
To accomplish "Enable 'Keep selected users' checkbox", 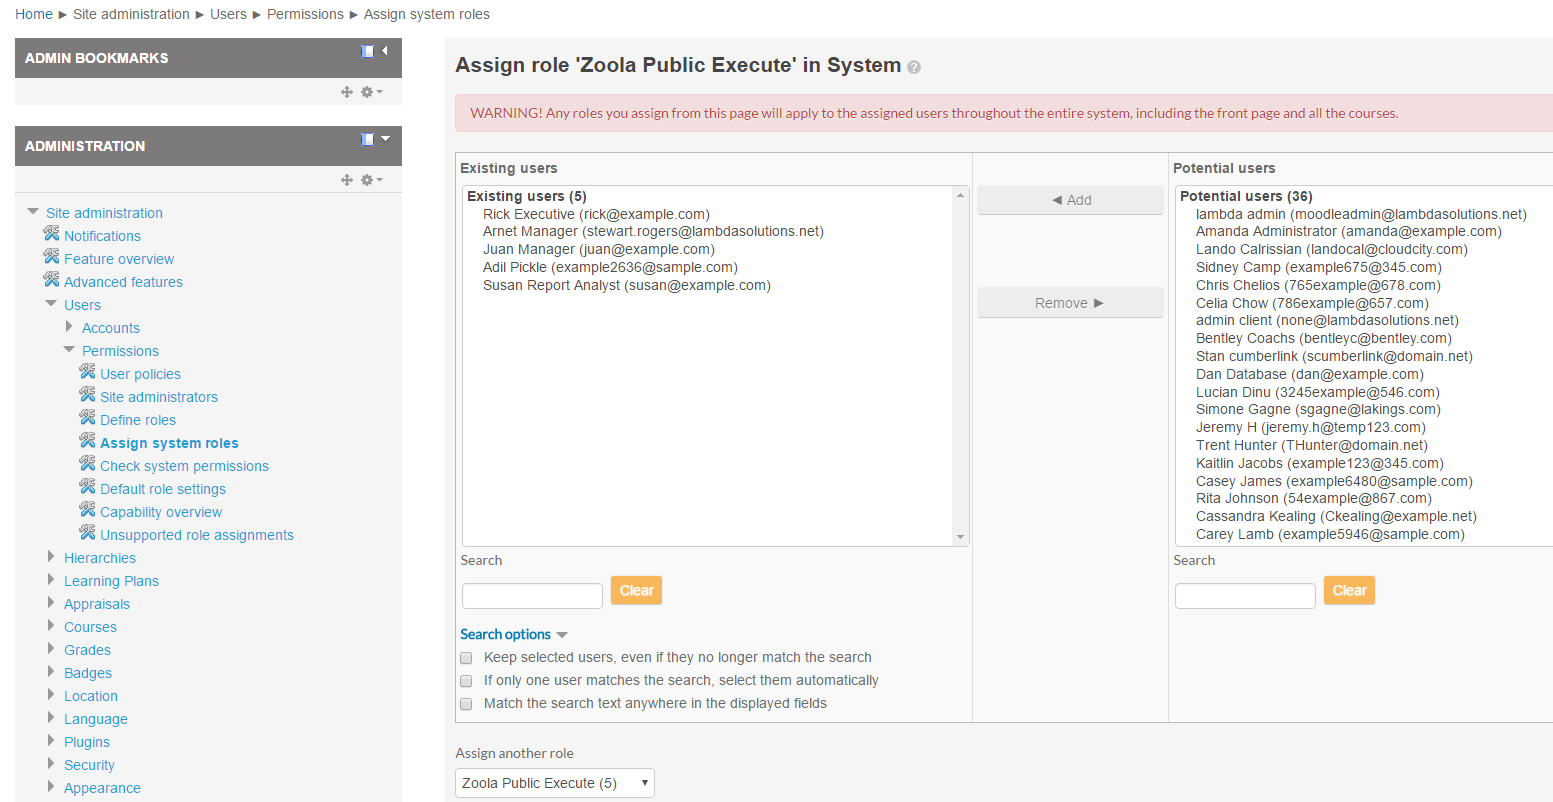I will coord(466,658).
